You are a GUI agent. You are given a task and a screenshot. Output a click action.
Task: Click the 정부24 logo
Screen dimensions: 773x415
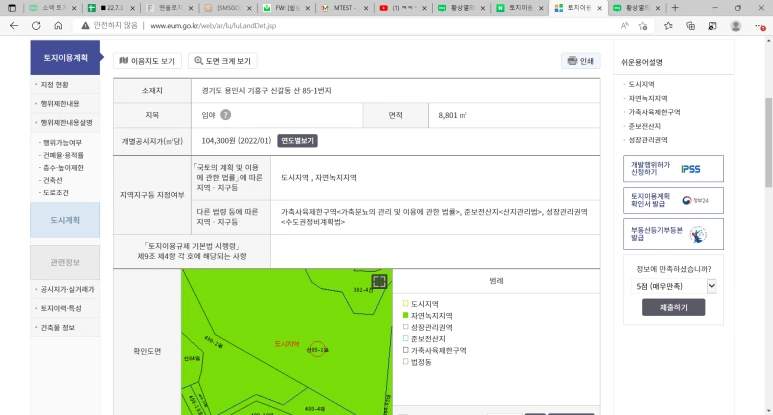click(695, 200)
